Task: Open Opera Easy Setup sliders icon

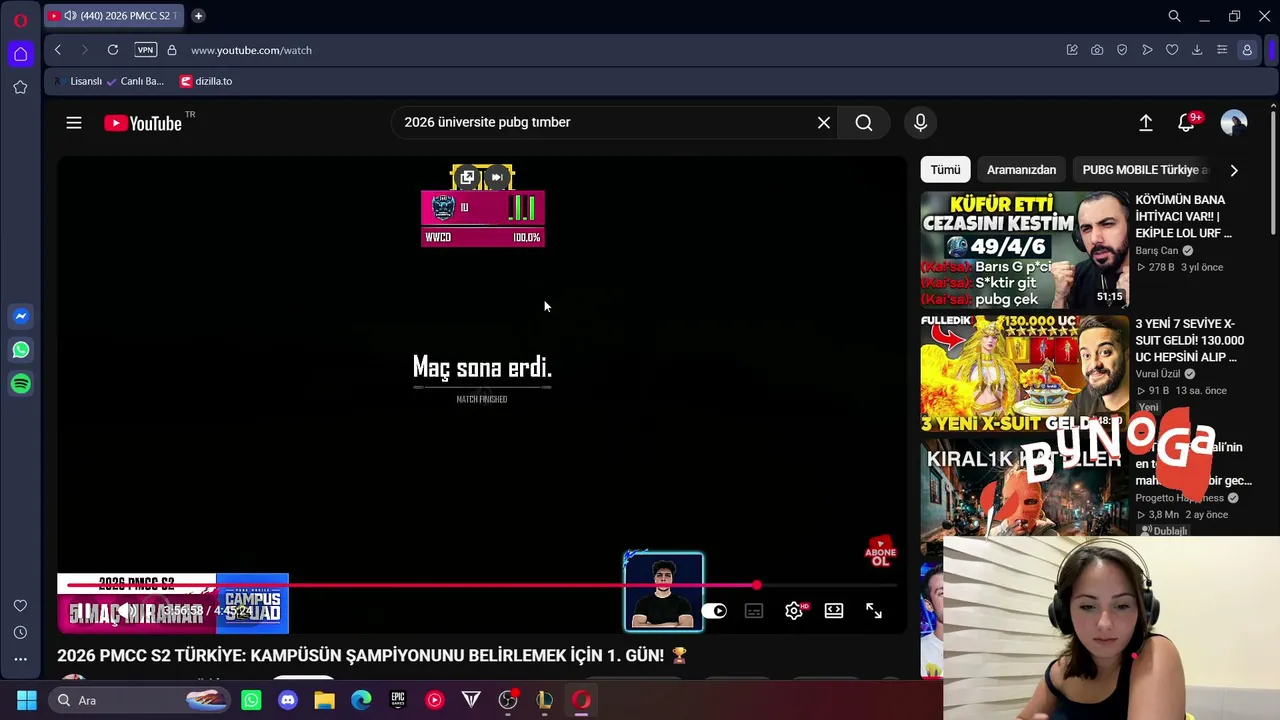Action: (1222, 50)
